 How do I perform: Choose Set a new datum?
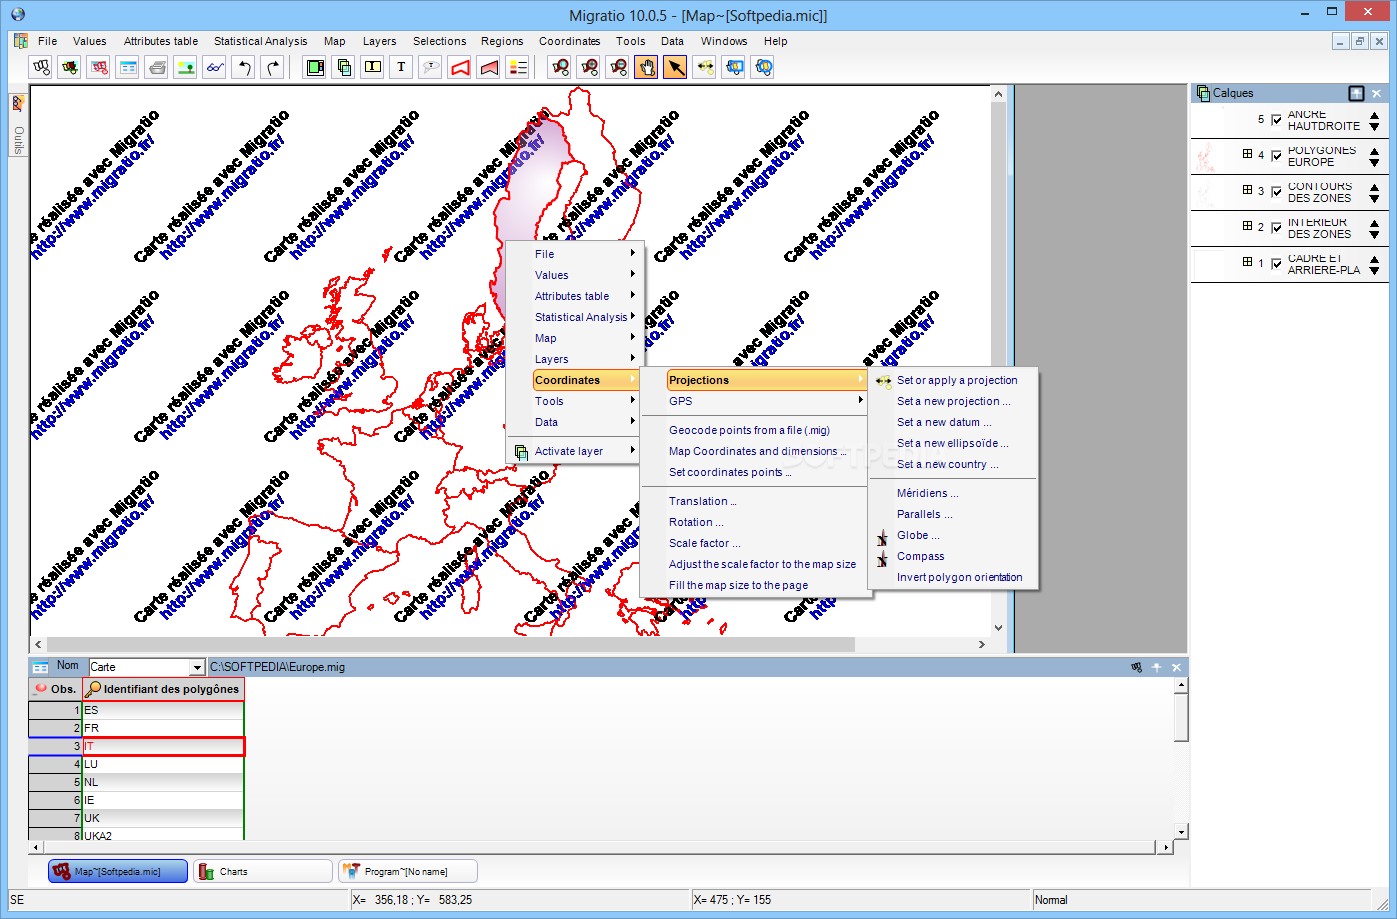pos(944,422)
